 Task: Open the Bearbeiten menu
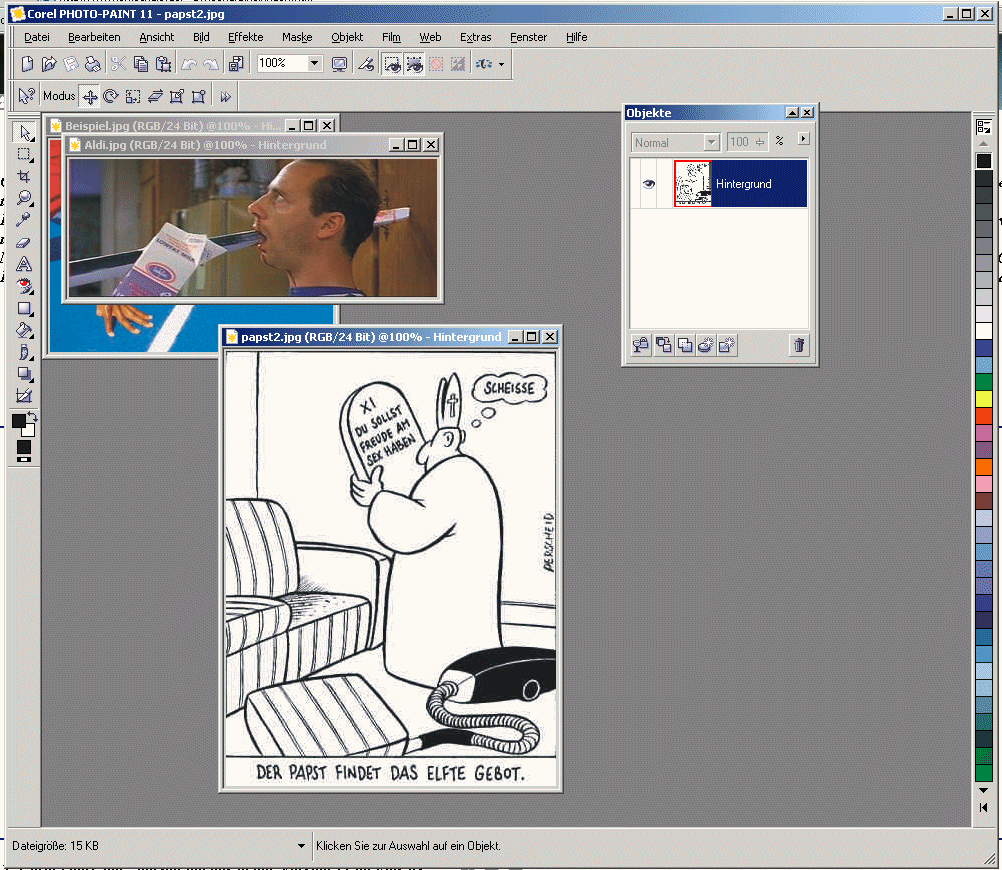click(94, 37)
